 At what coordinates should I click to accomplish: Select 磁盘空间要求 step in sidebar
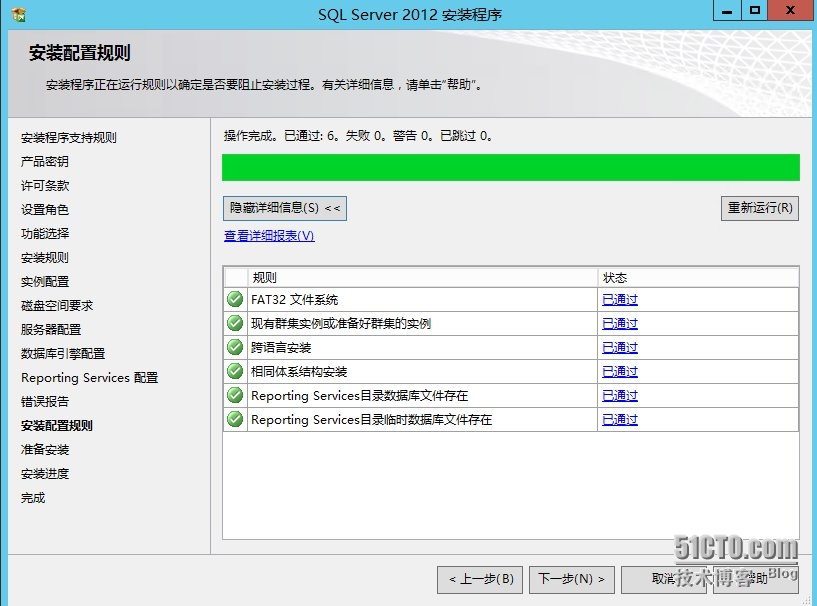[57, 305]
